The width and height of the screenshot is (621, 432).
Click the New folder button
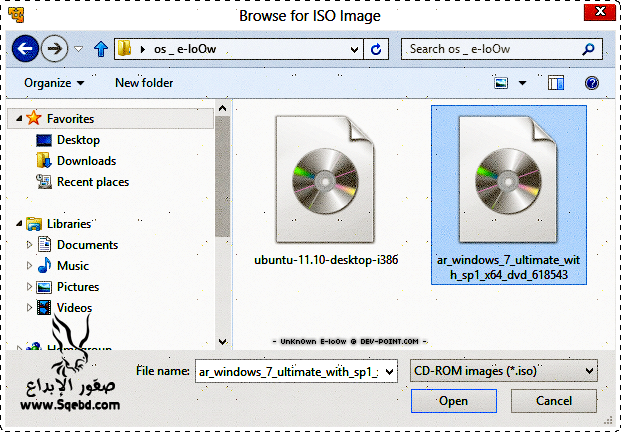pos(144,83)
